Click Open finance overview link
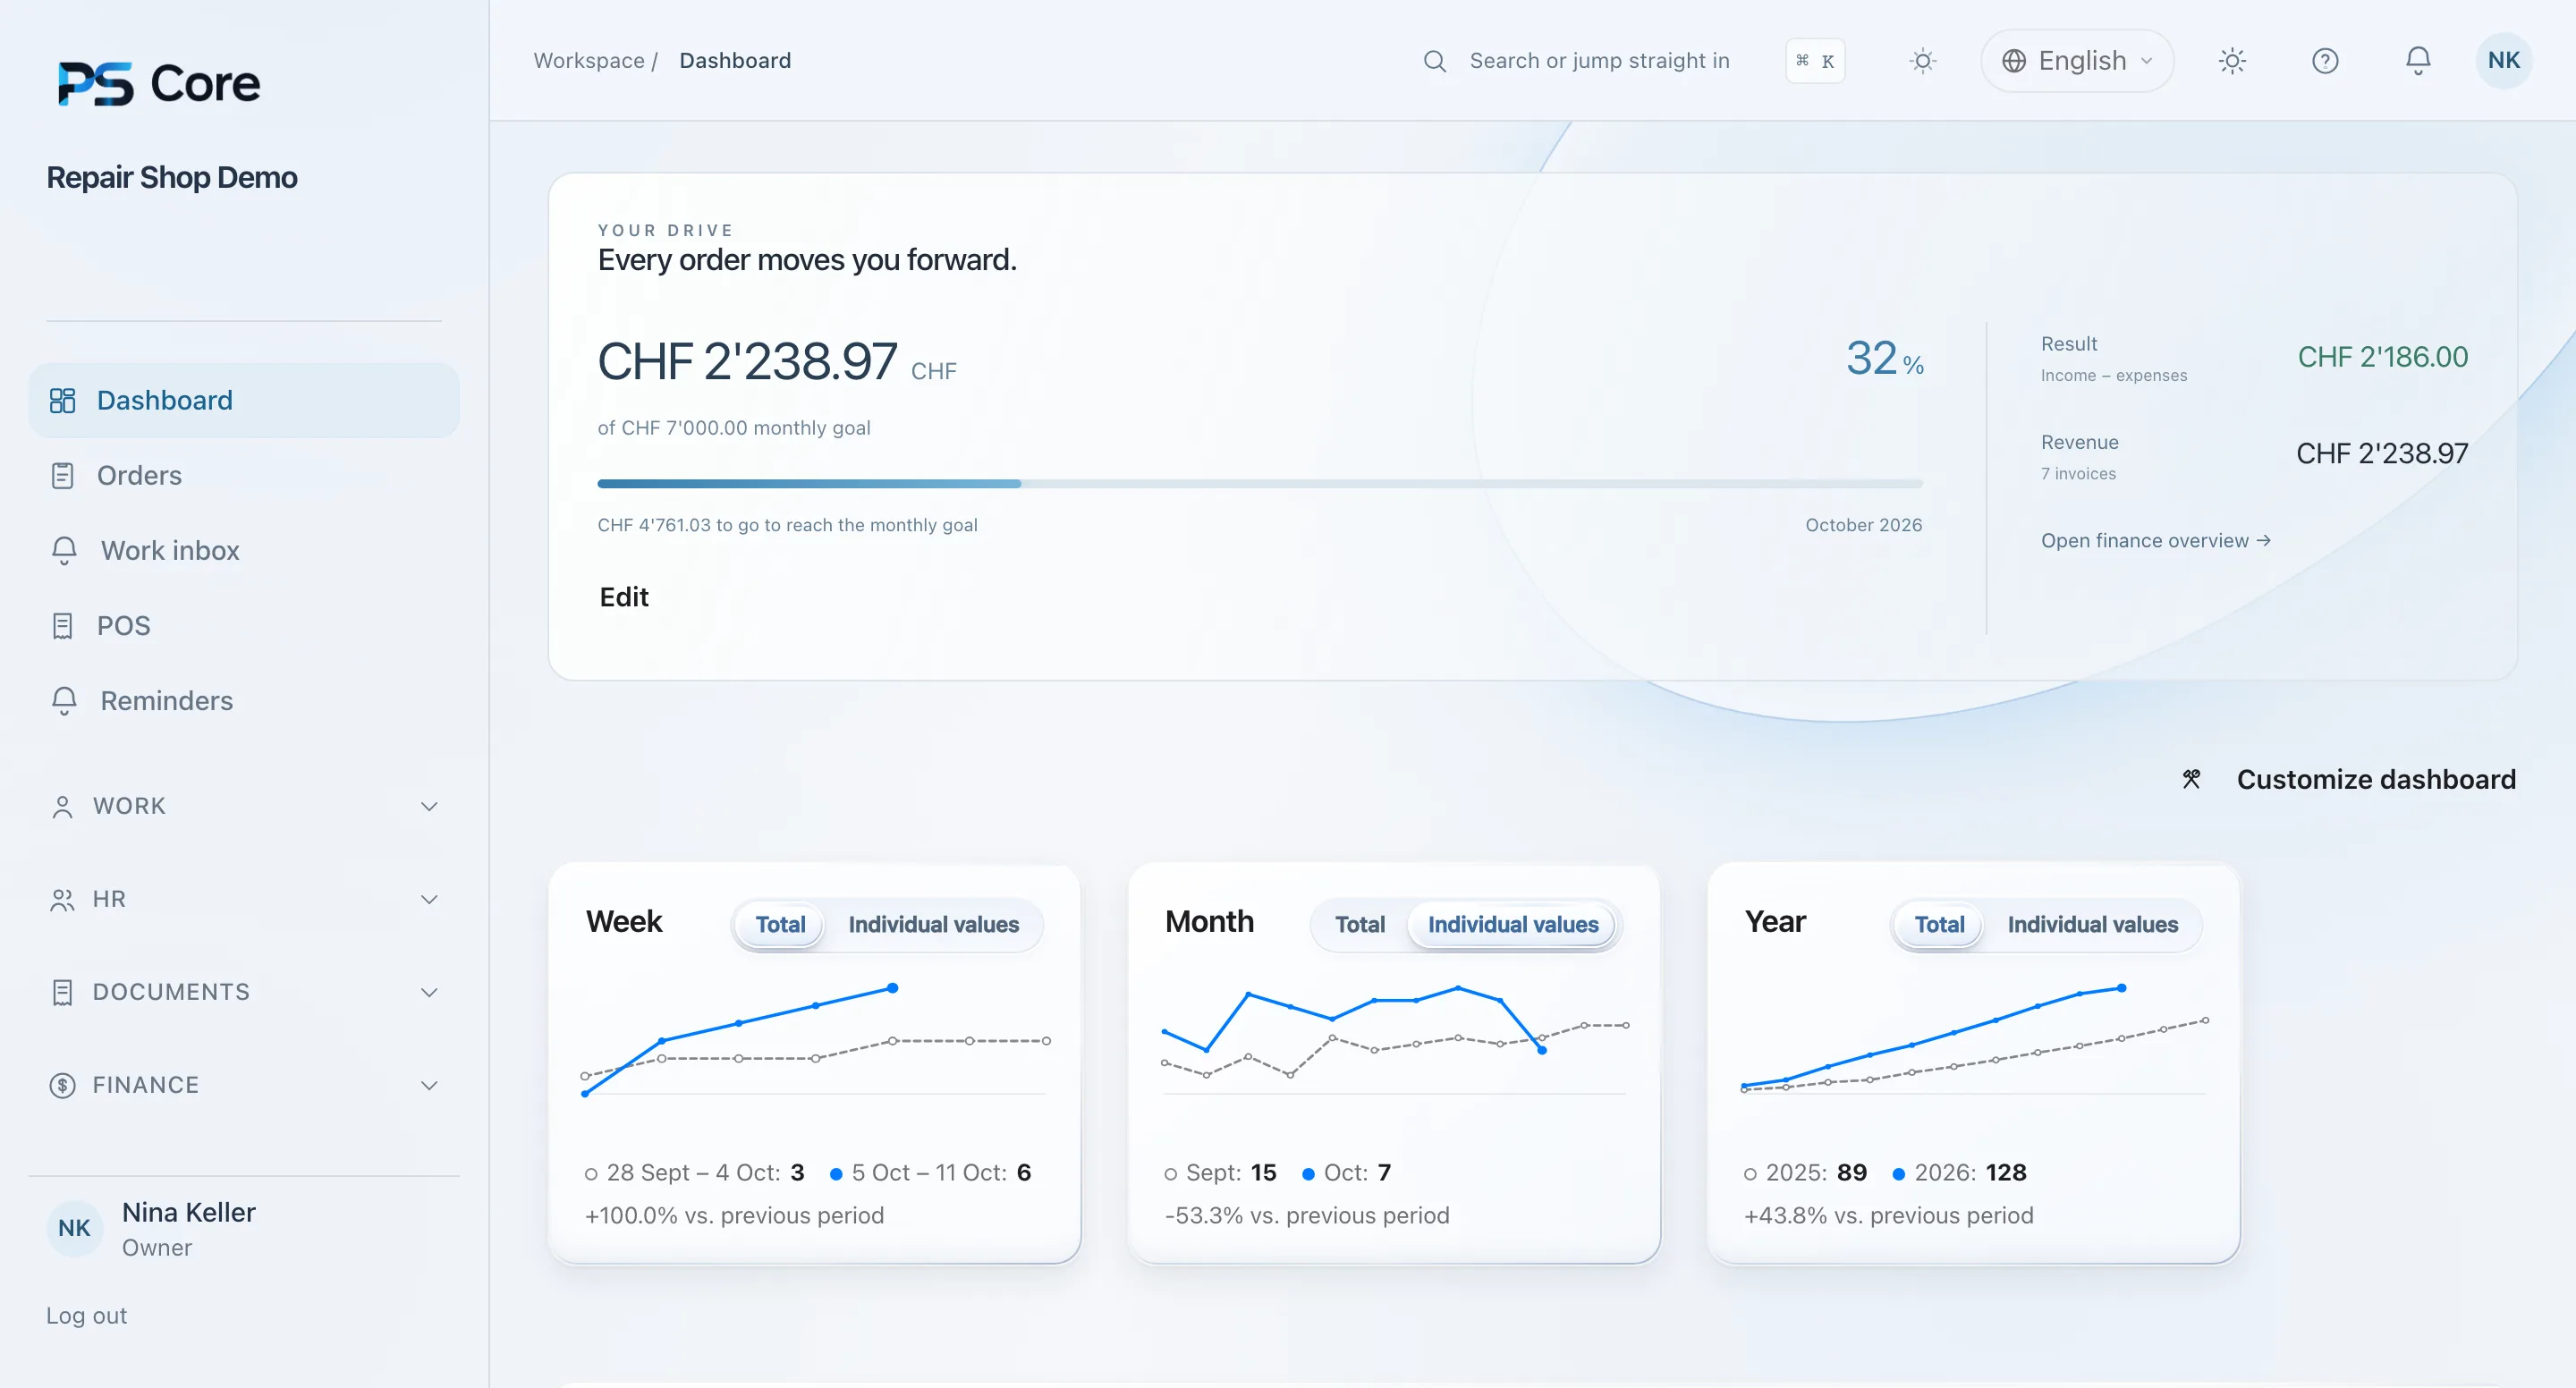The height and width of the screenshot is (1388, 2576). coord(2155,540)
